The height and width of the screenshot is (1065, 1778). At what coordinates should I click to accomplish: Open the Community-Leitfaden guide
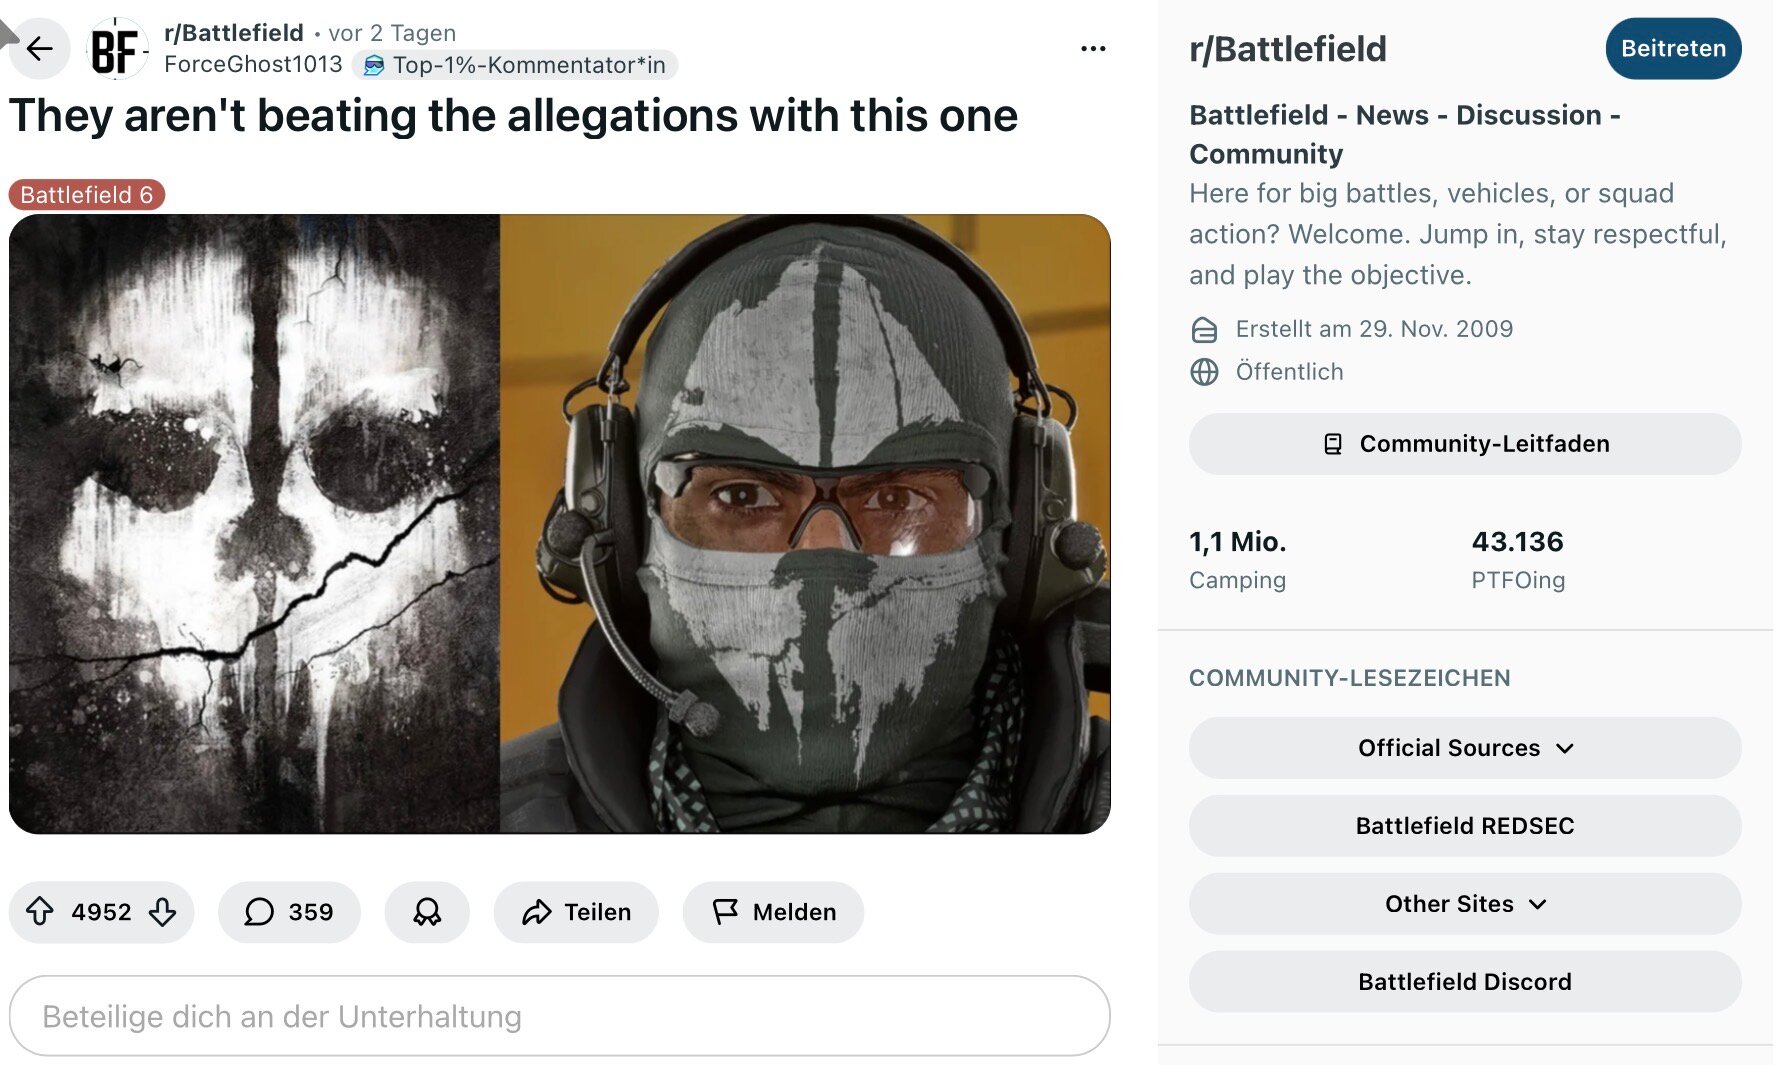click(1464, 444)
